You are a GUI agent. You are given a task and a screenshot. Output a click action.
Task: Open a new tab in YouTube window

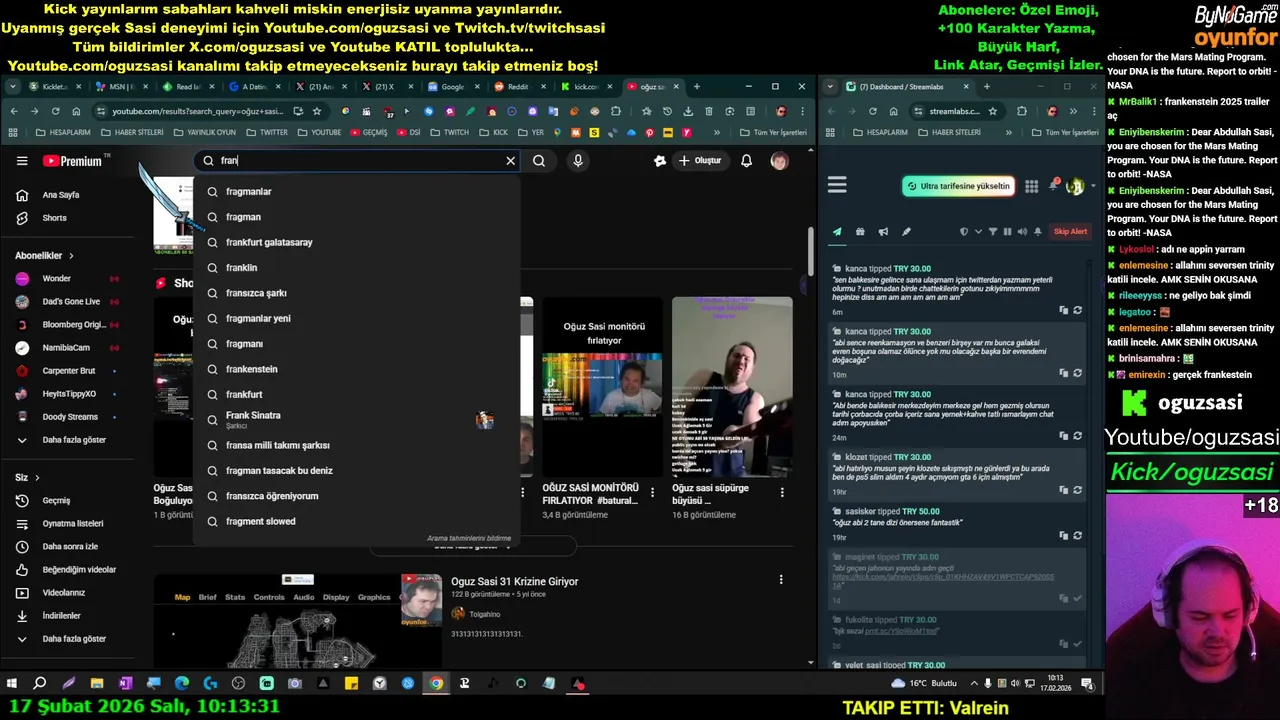pyautogui.click(x=697, y=87)
